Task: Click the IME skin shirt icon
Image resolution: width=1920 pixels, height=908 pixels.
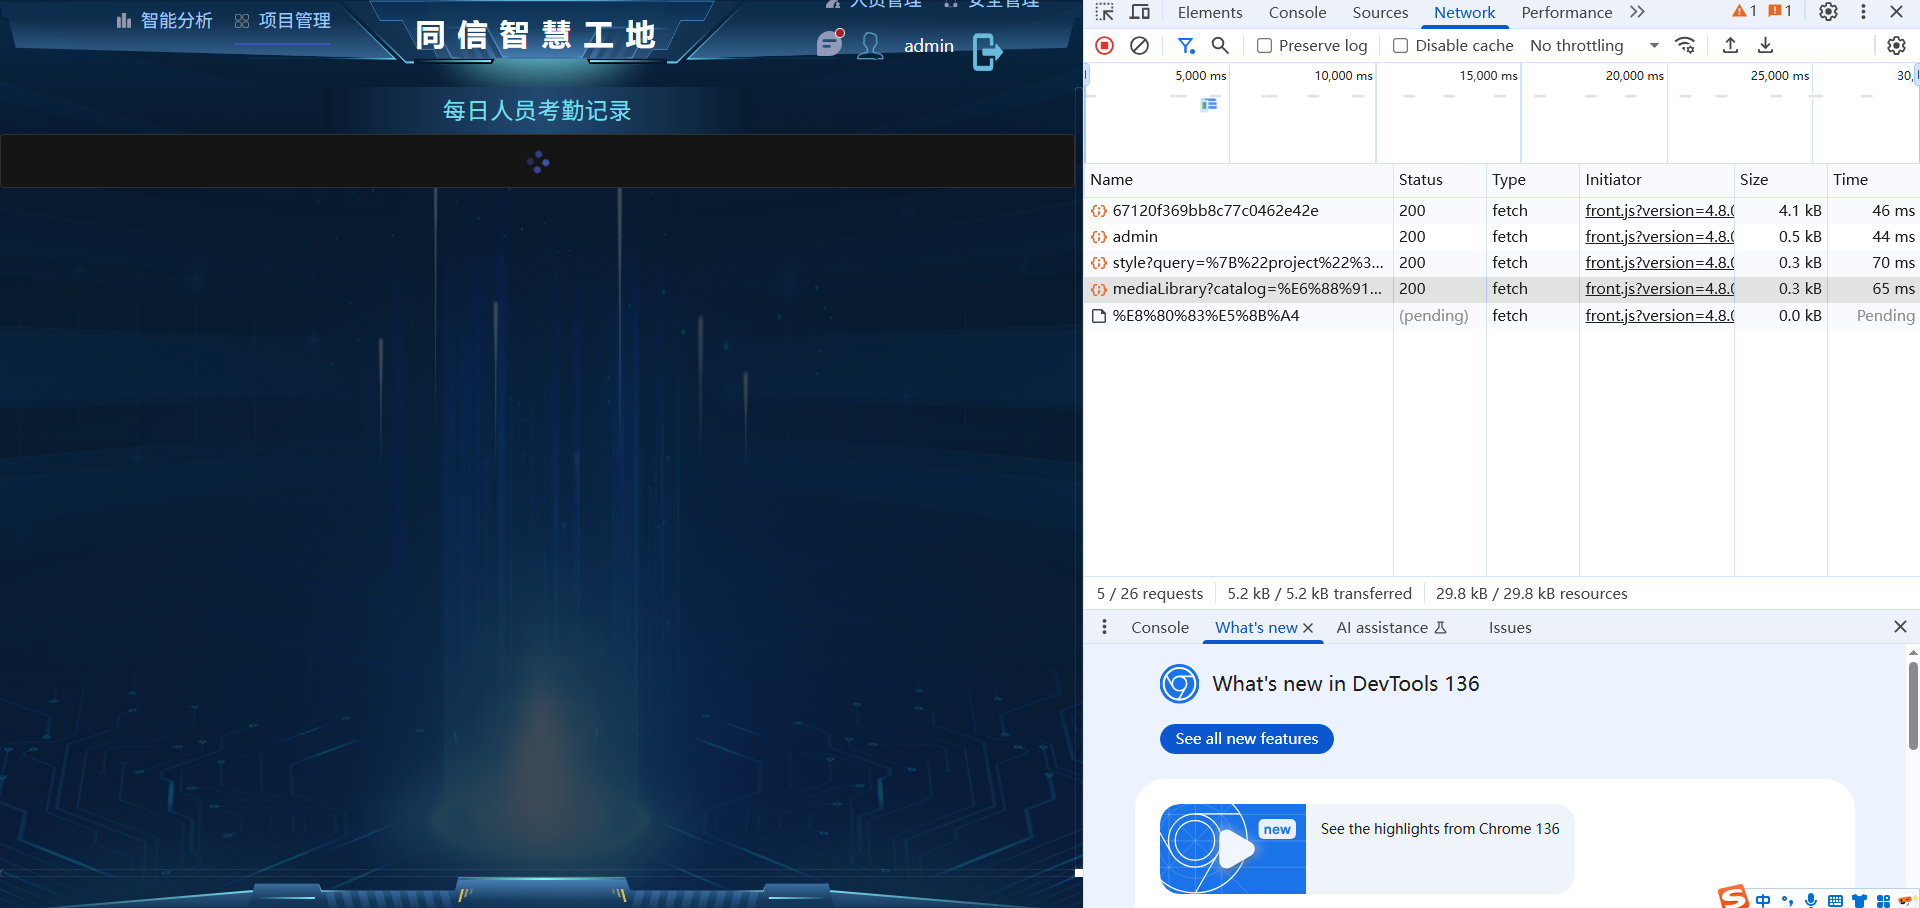Action: tap(1859, 901)
